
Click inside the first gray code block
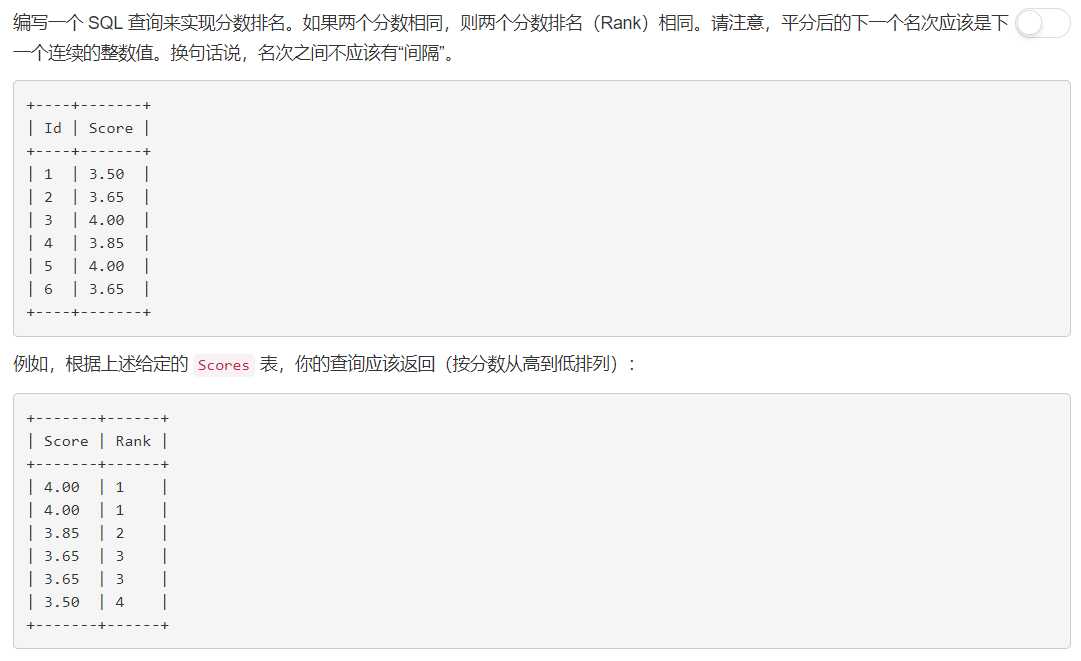click(x=541, y=208)
